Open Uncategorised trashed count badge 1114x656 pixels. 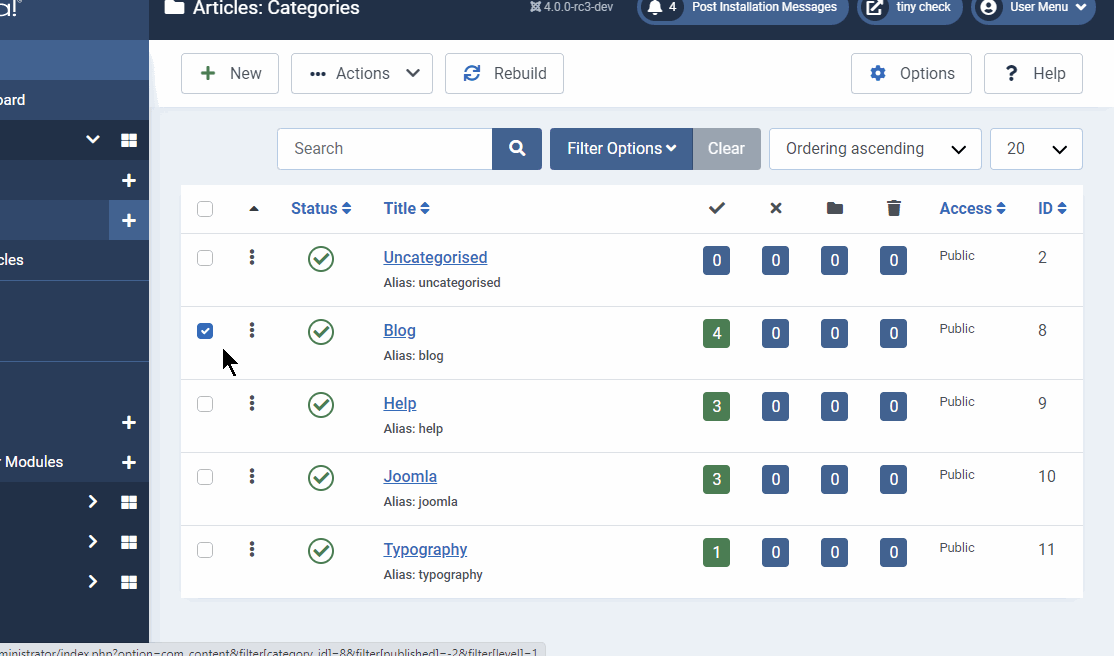(893, 260)
